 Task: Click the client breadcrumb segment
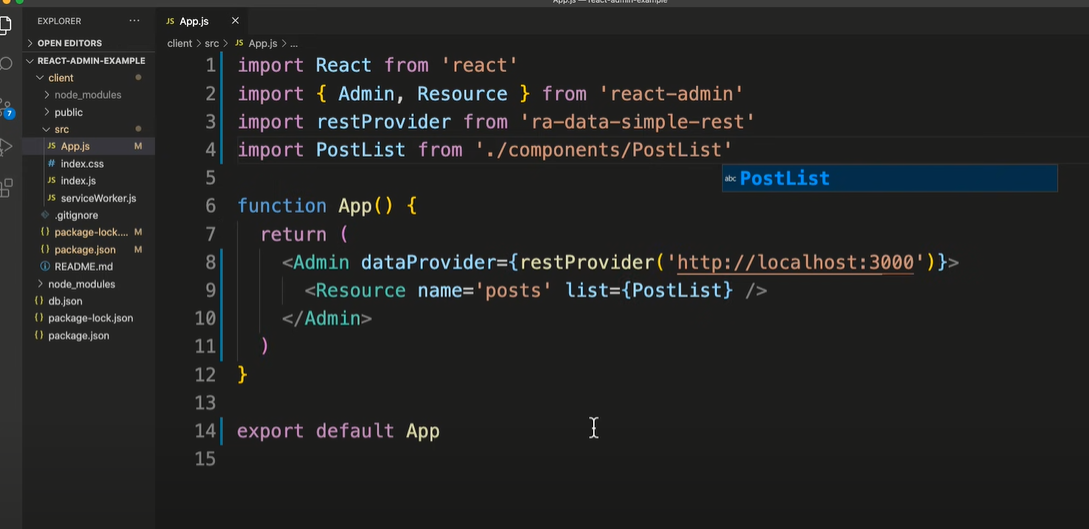(x=179, y=43)
